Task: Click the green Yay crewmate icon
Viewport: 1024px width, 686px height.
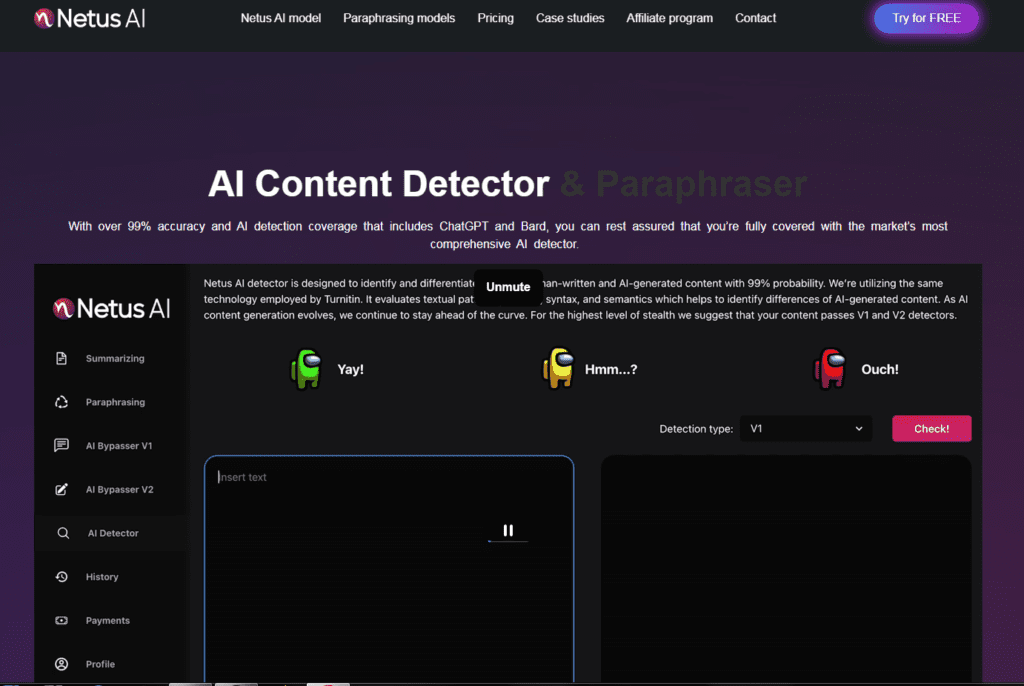Action: [x=305, y=368]
